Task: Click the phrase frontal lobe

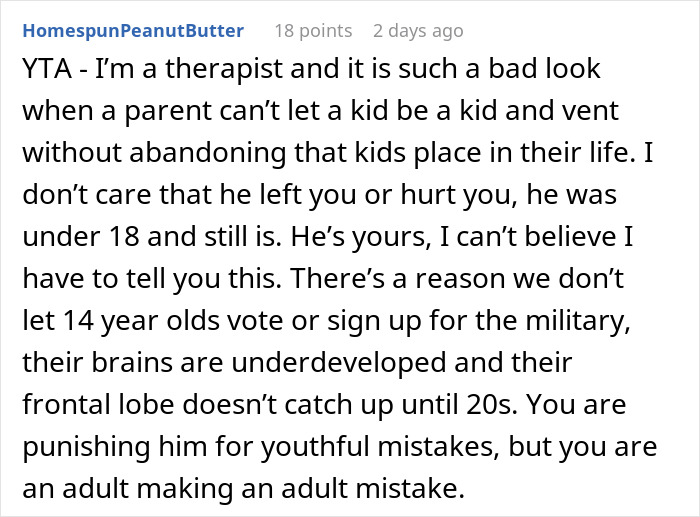Action: coord(98,404)
